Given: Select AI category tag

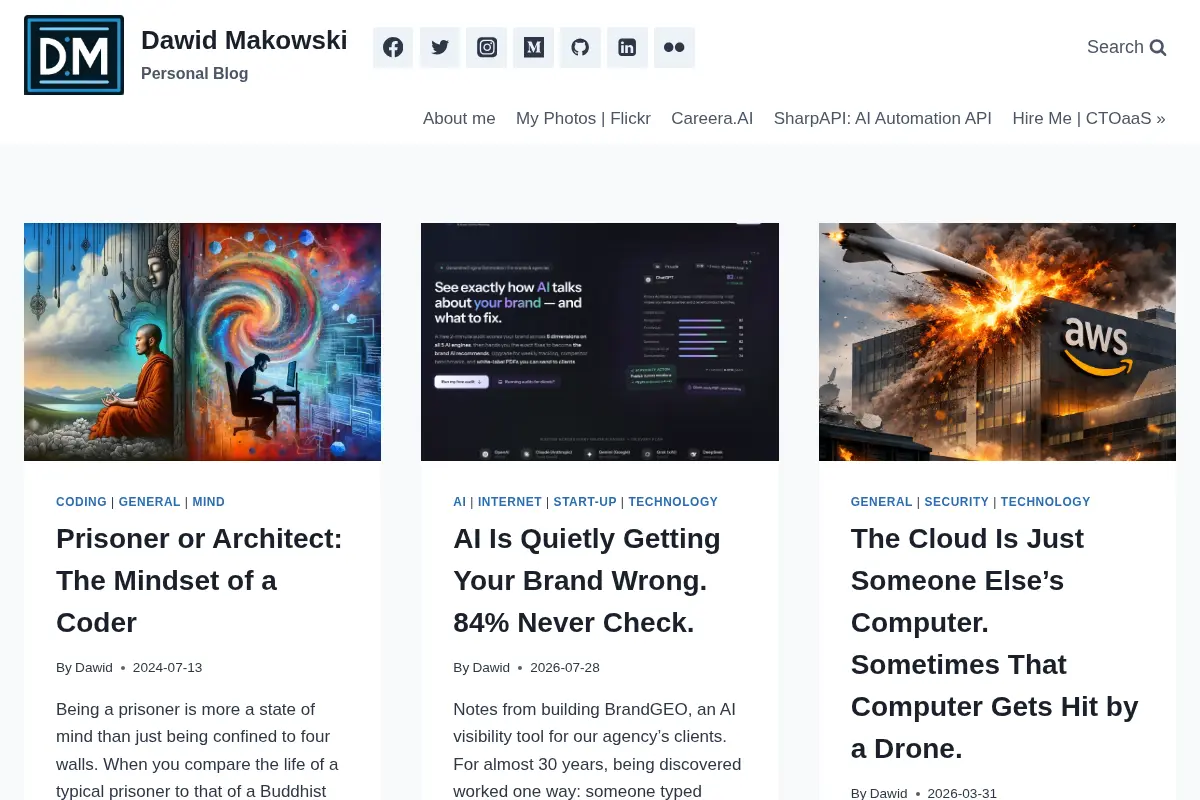Looking at the screenshot, I should point(460,502).
